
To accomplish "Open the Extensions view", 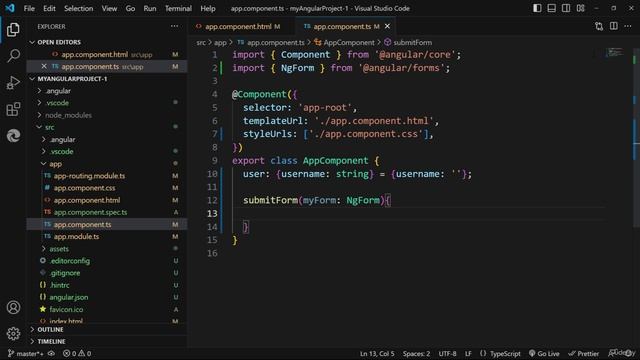I will tap(13, 109).
